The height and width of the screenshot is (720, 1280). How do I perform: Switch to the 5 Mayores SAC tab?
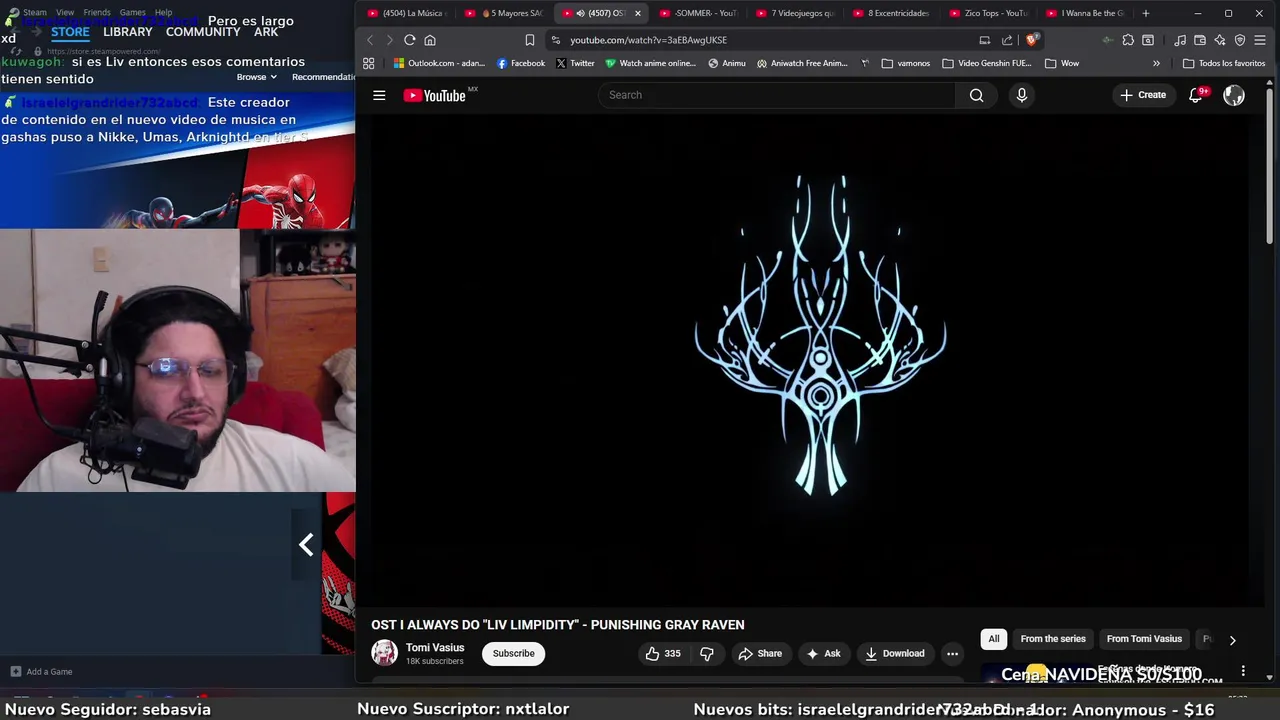pyautogui.click(x=504, y=13)
